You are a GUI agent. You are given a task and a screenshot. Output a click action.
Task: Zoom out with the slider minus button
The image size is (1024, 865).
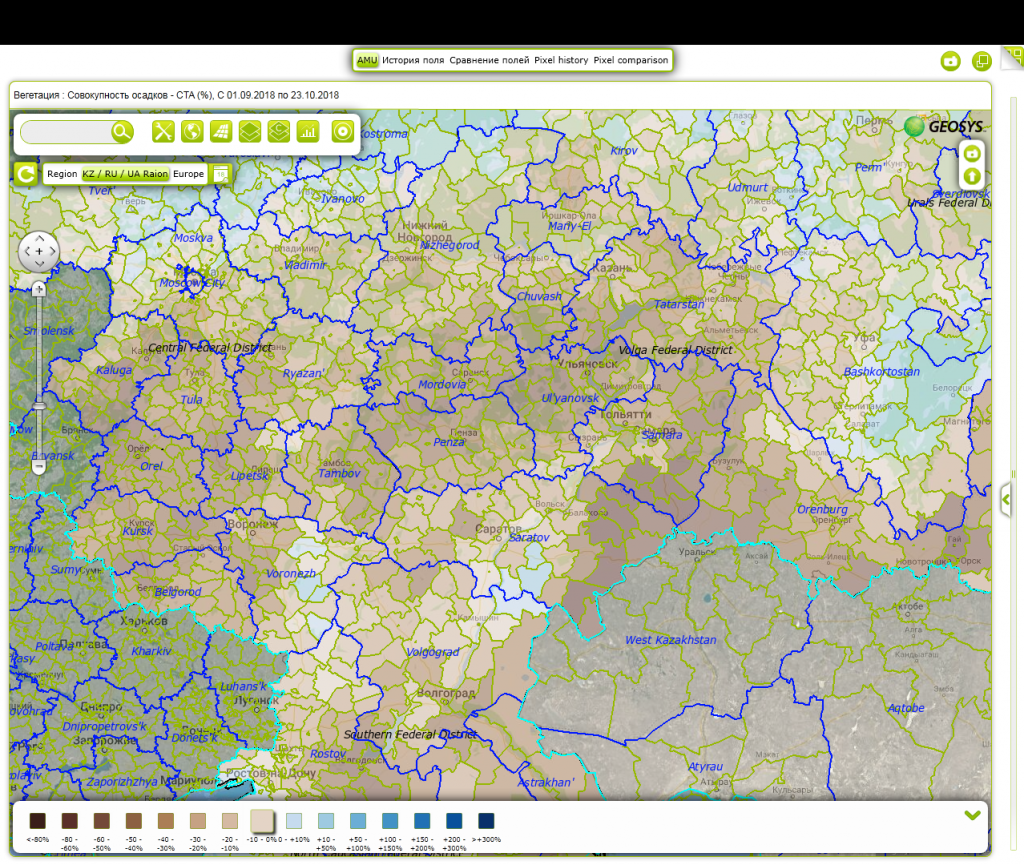39,467
